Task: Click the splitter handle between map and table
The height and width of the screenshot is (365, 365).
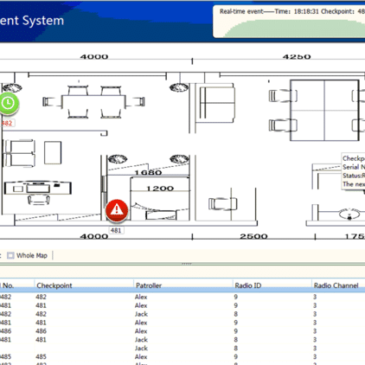Action: pyautogui.click(x=186, y=264)
